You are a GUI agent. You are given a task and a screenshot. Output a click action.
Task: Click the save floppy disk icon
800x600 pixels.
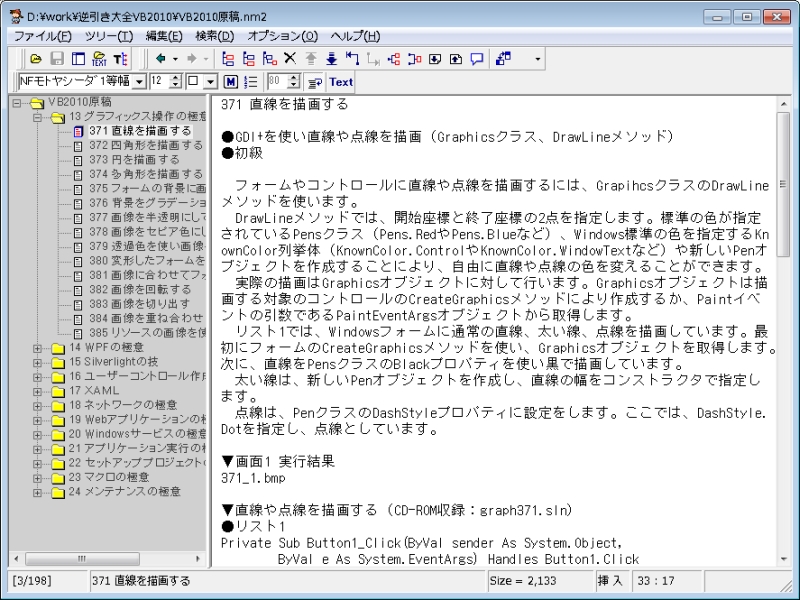coord(57,59)
